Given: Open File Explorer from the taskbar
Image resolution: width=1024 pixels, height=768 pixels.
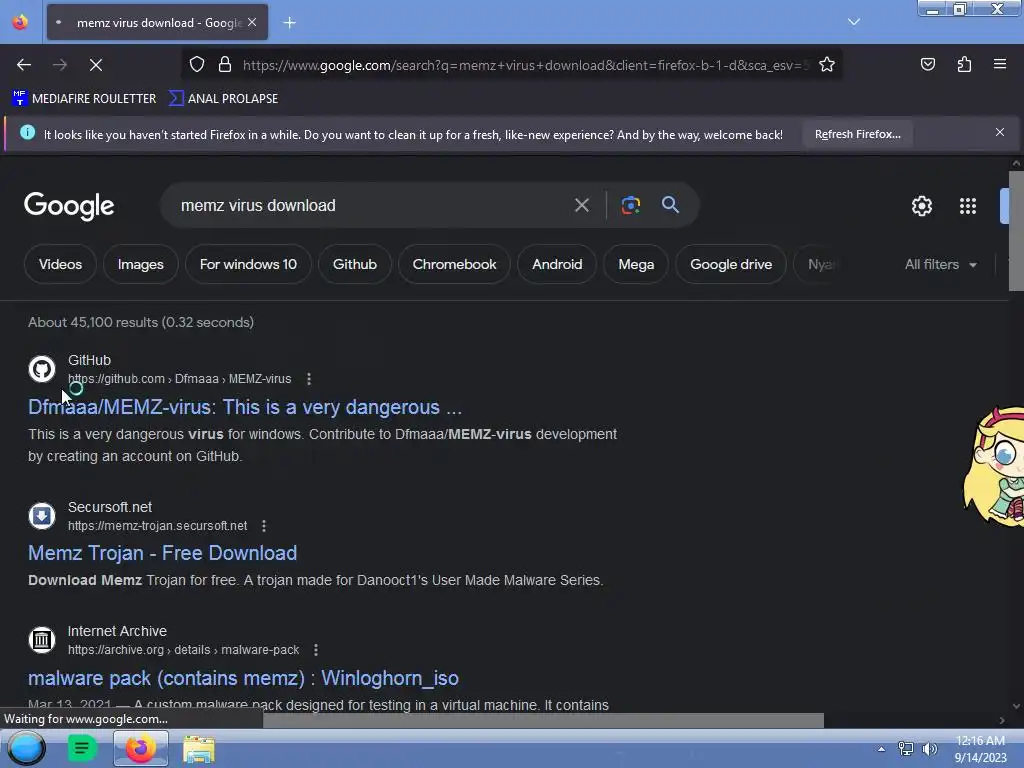Looking at the screenshot, I should 199,749.
